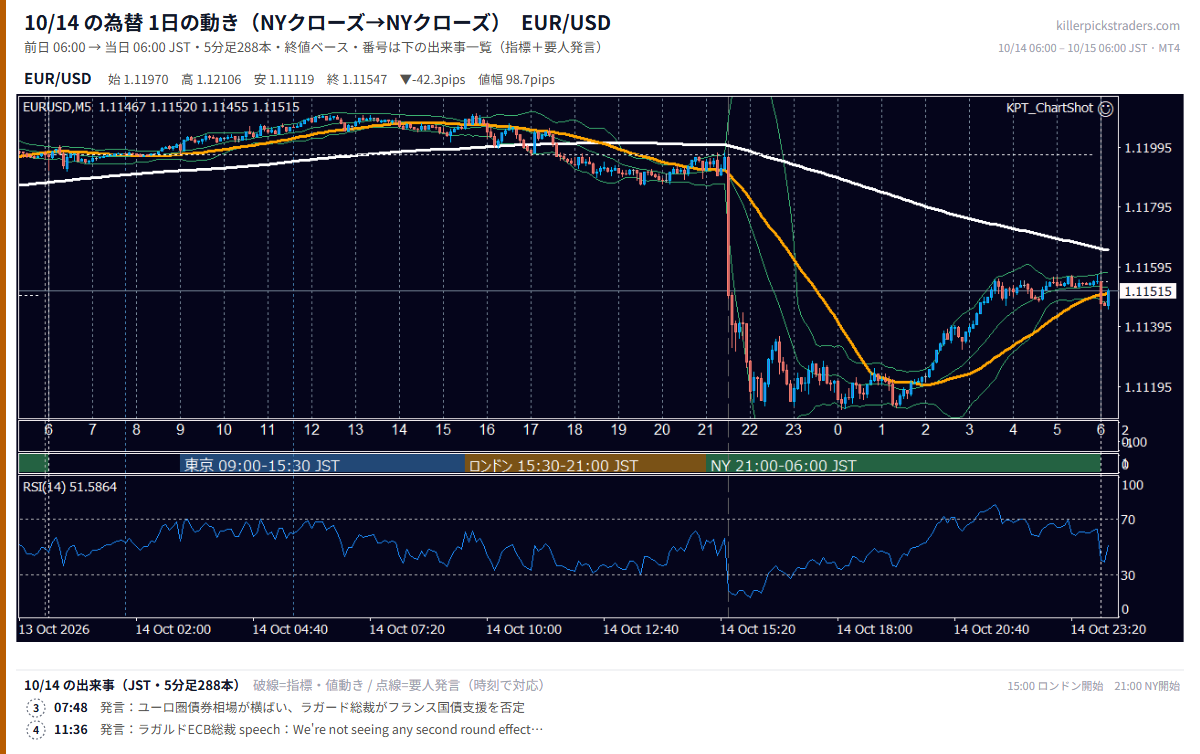
Task: Click the 21:00 NY開始 note
Action: (x=1147, y=686)
